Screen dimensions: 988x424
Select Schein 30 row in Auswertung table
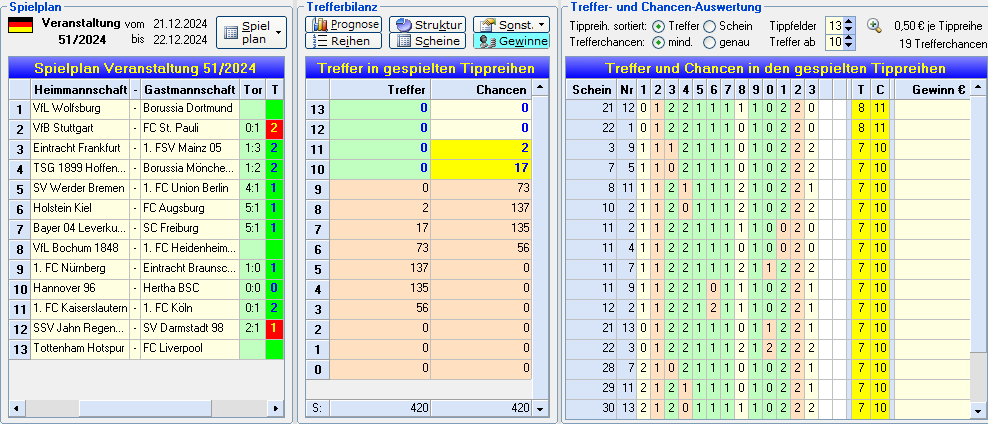(x=767, y=408)
